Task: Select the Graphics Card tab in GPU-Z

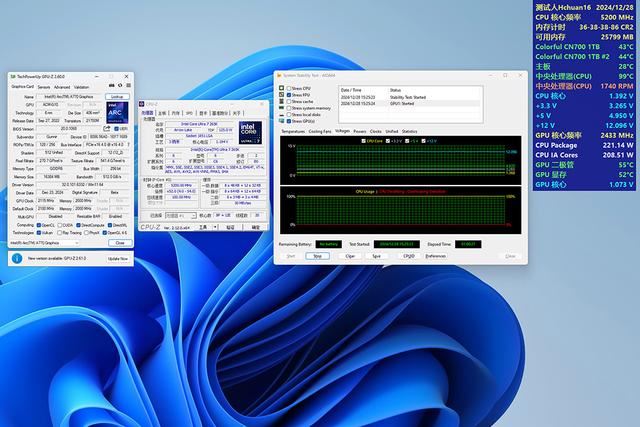Action: (x=22, y=87)
